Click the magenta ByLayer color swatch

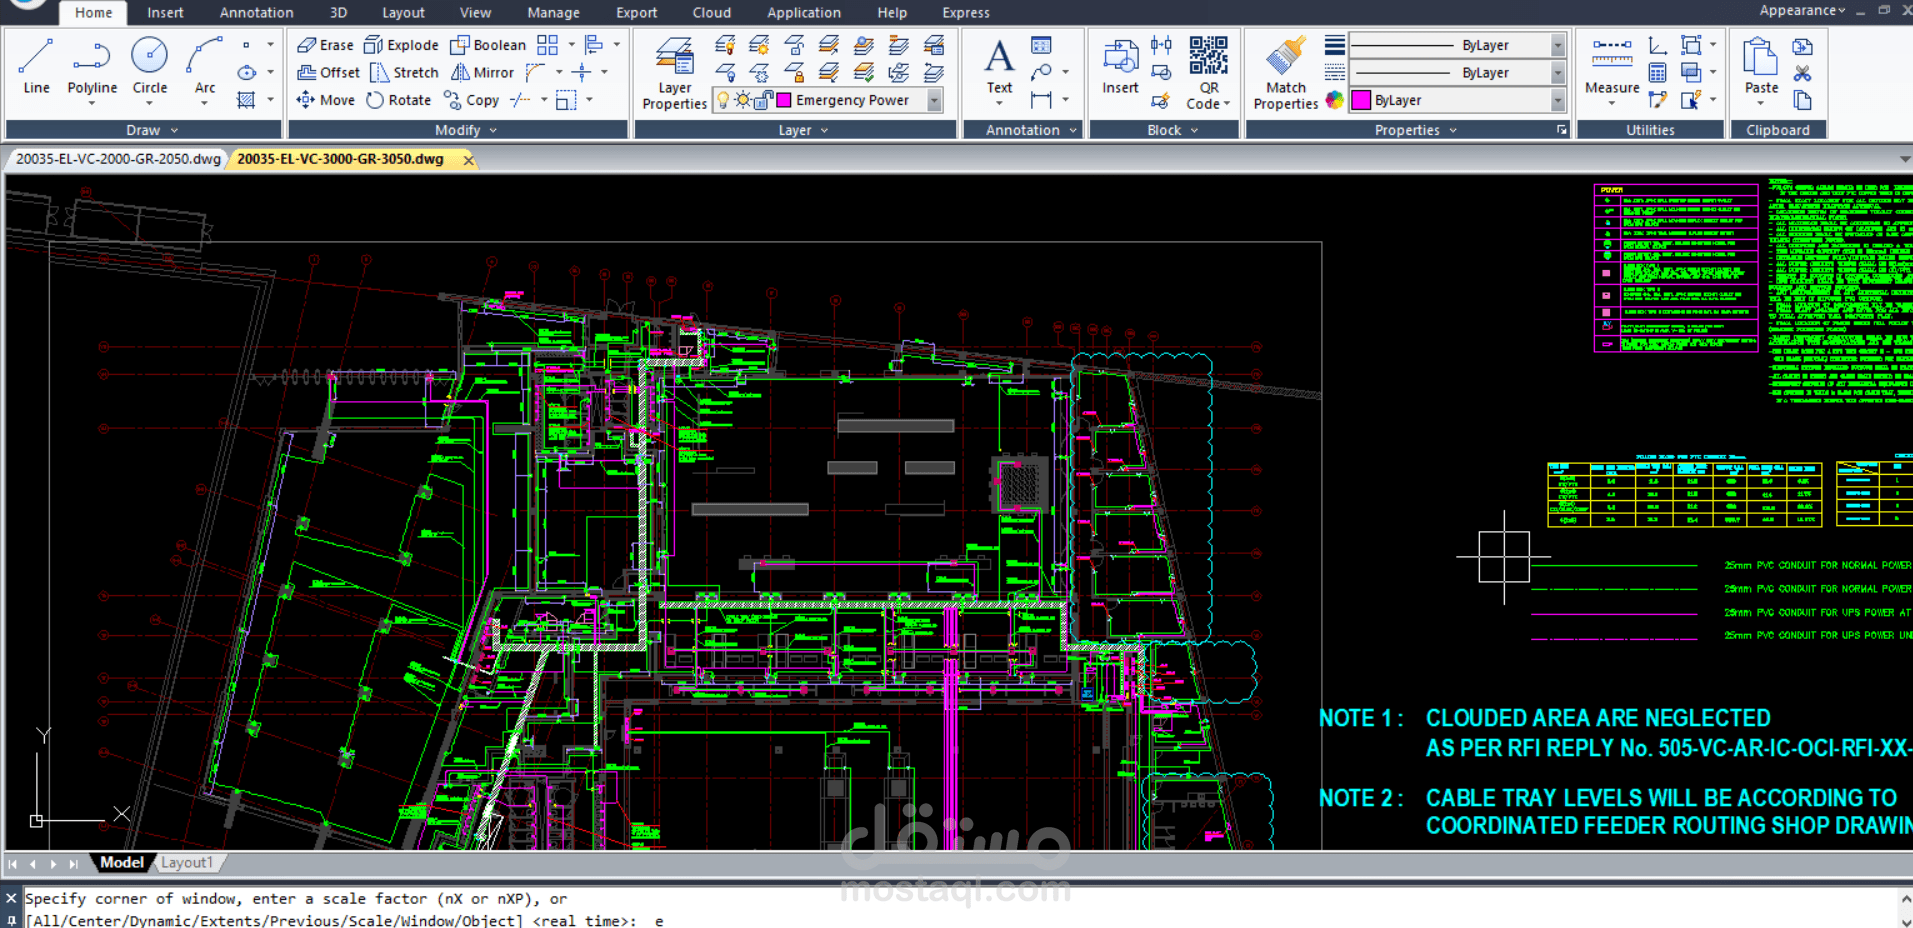(1360, 99)
